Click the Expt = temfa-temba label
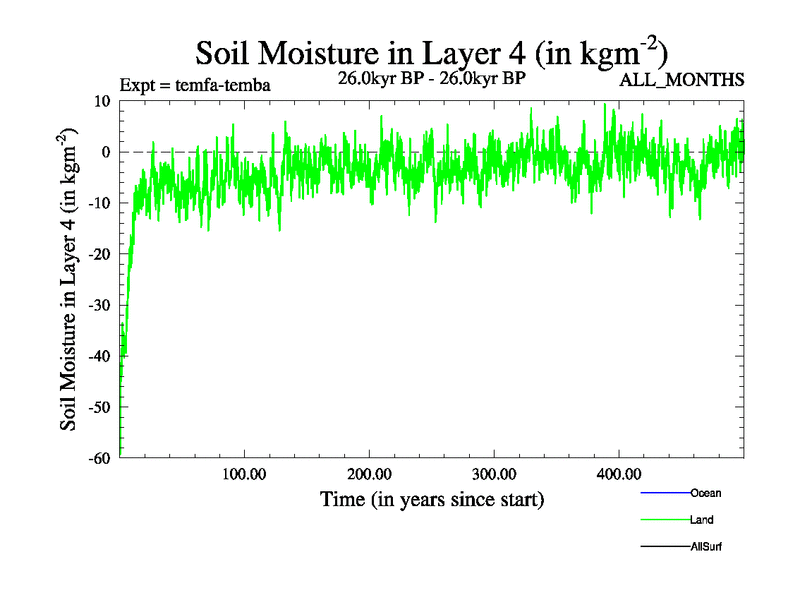This screenshot has width=800, height=600. (194, 85)
